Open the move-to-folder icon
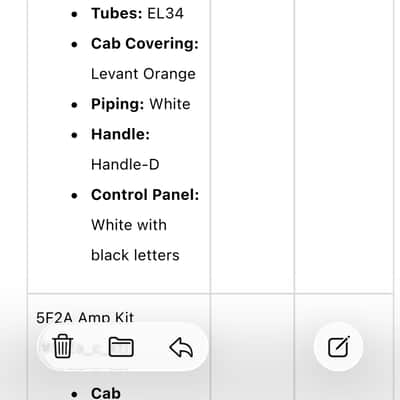 pos(121,347)
